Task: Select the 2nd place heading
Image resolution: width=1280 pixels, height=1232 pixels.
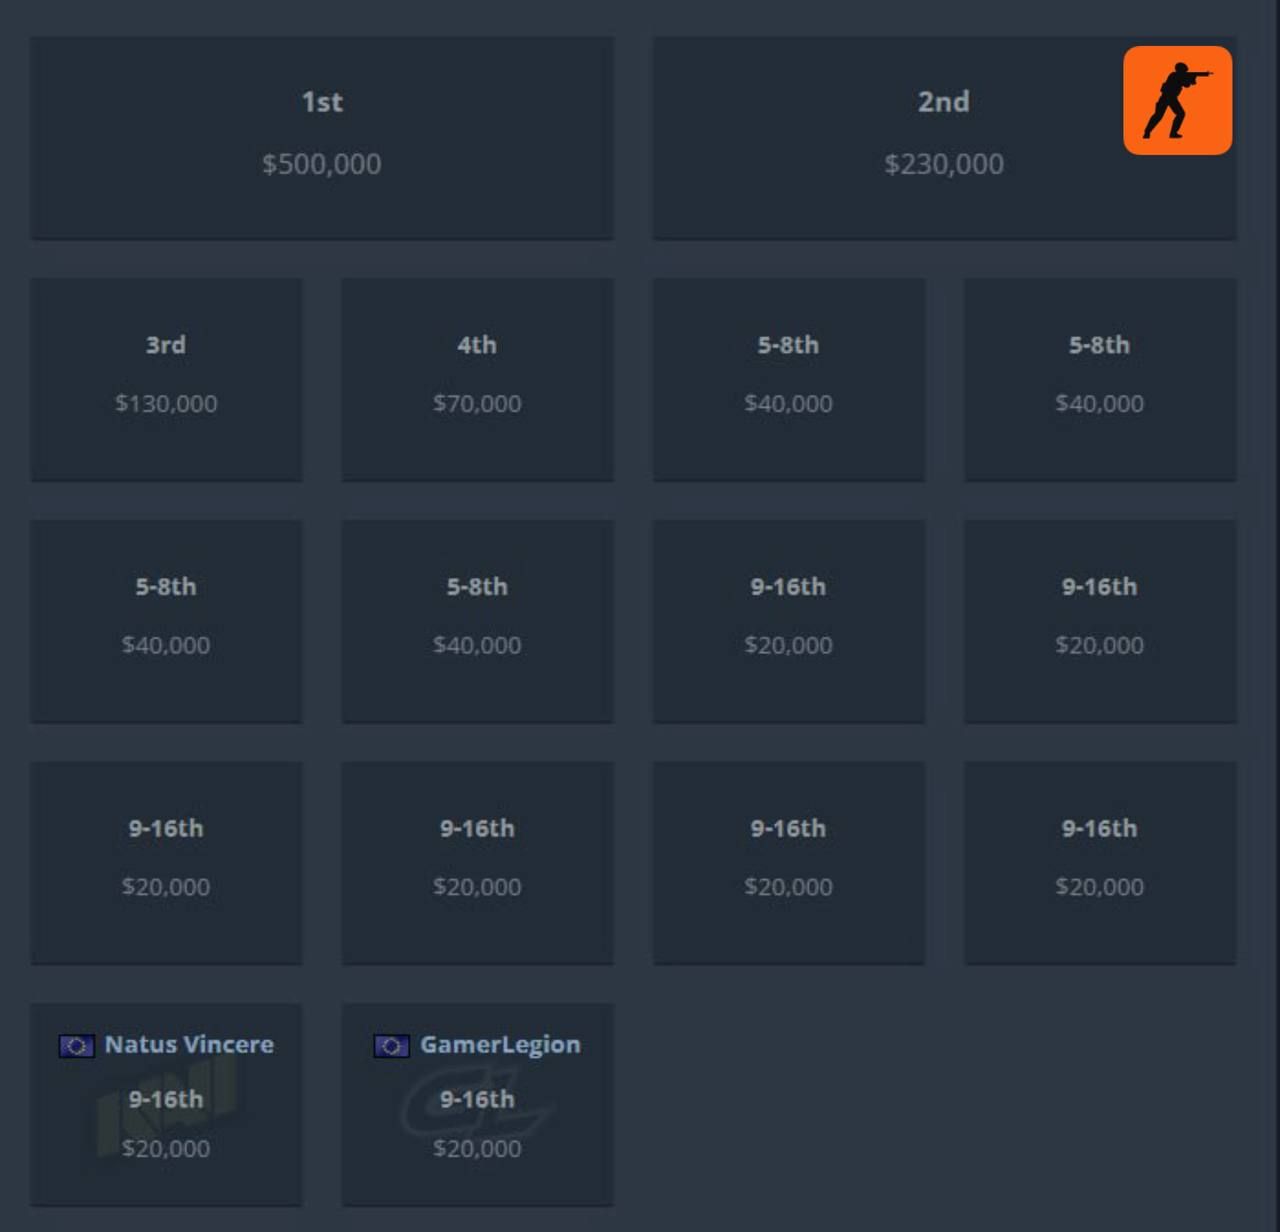Action: point(944,102)
